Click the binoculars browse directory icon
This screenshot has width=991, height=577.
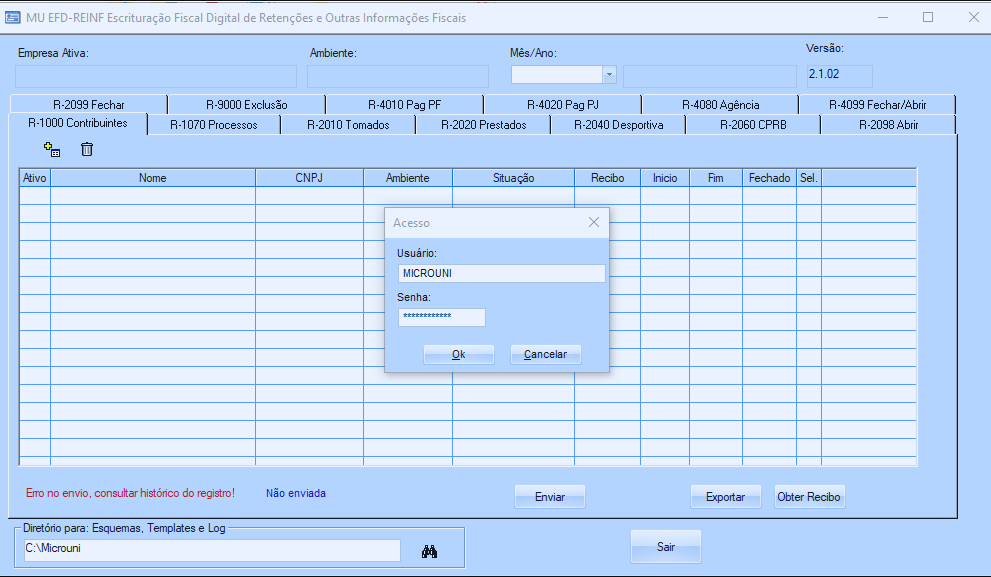click(430, 551)
